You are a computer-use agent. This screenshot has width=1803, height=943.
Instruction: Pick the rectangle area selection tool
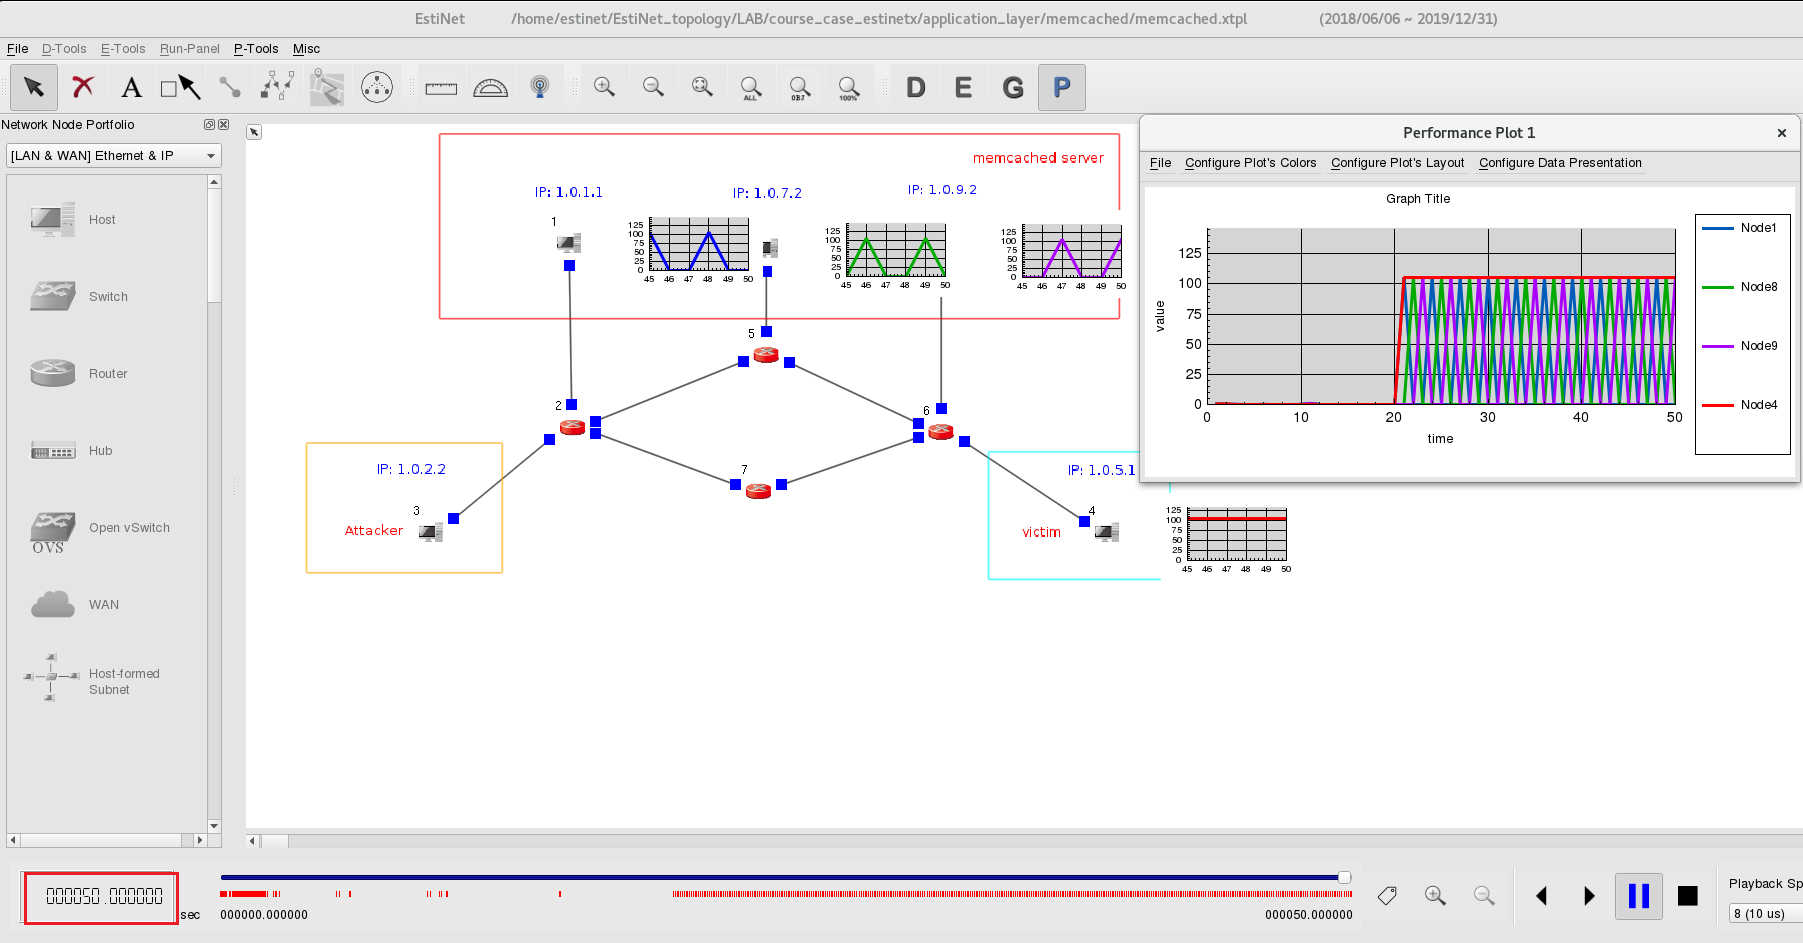(181, 87)
